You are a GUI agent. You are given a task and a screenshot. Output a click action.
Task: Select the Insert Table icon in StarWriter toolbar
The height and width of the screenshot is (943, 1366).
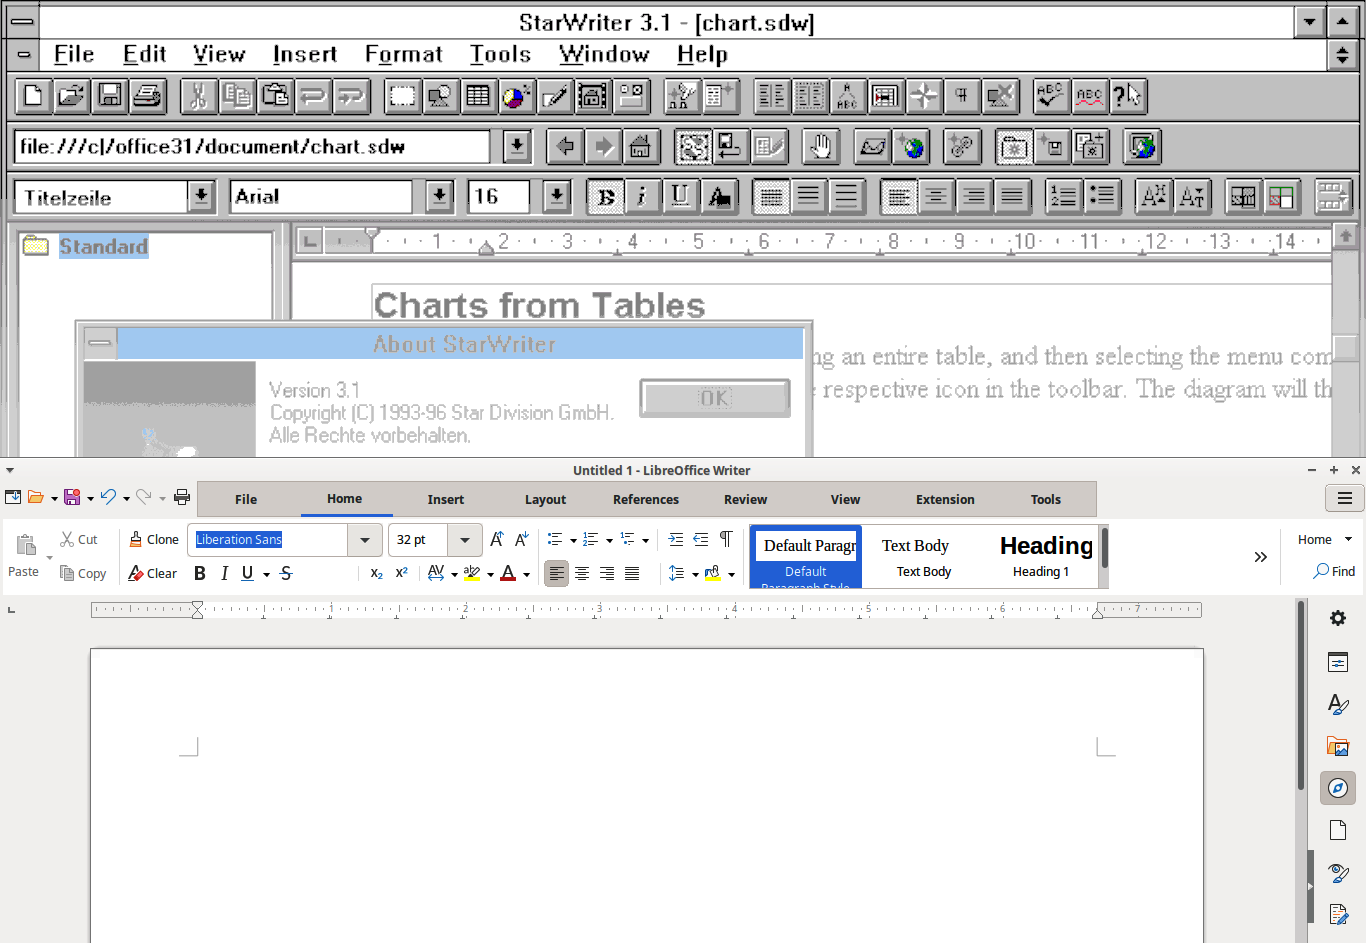(478, 96)
